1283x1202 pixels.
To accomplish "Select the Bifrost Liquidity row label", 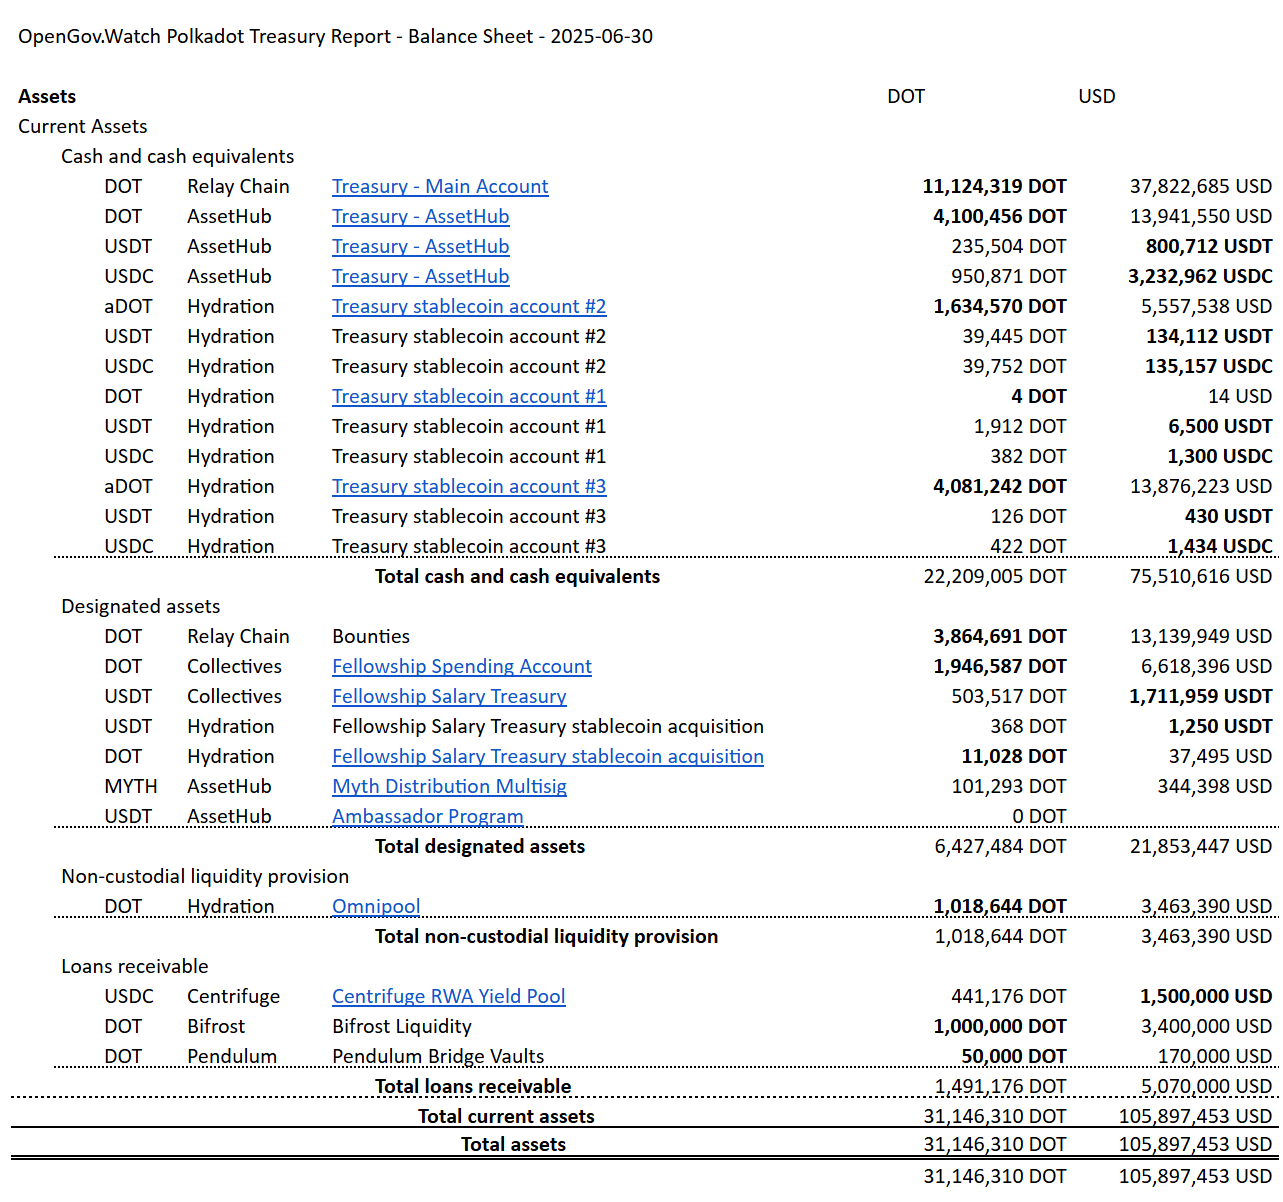I will [x=402, y=1026].
